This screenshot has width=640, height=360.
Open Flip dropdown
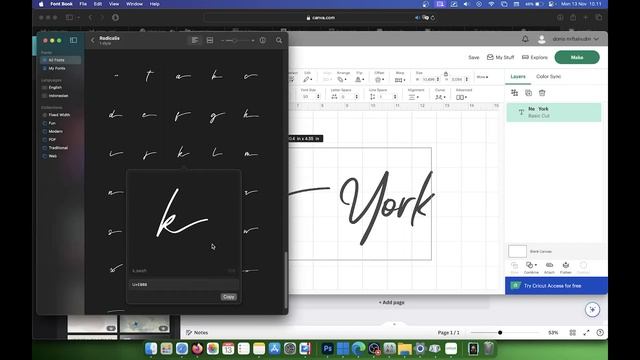(360, 79)
